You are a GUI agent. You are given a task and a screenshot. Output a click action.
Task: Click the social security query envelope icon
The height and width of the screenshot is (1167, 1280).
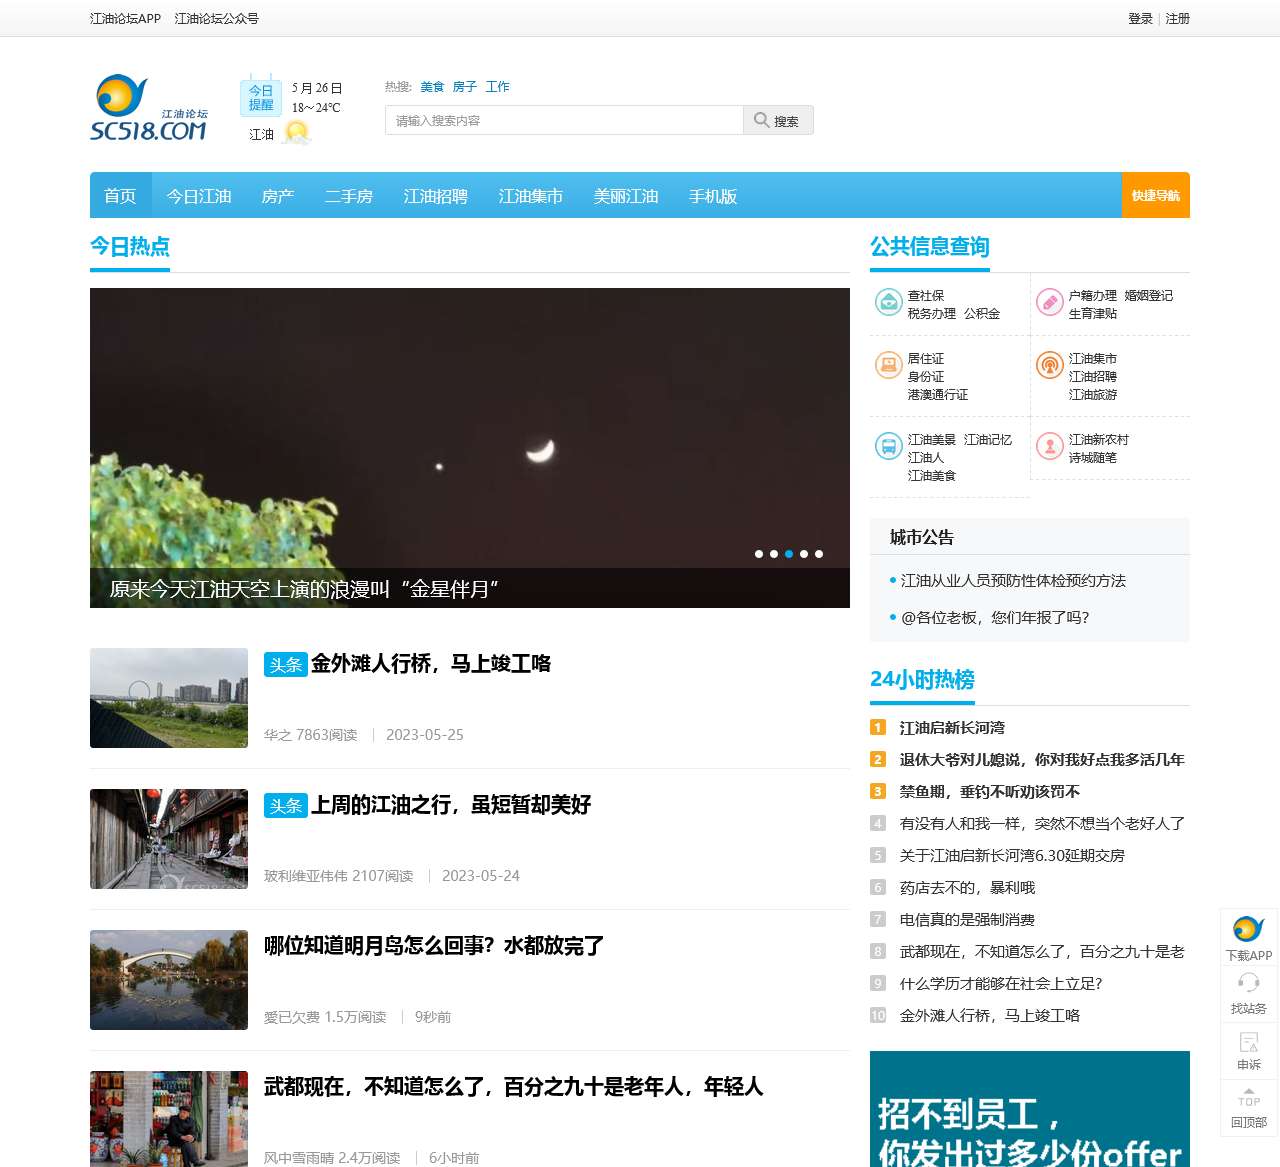[x=889, y=302]
